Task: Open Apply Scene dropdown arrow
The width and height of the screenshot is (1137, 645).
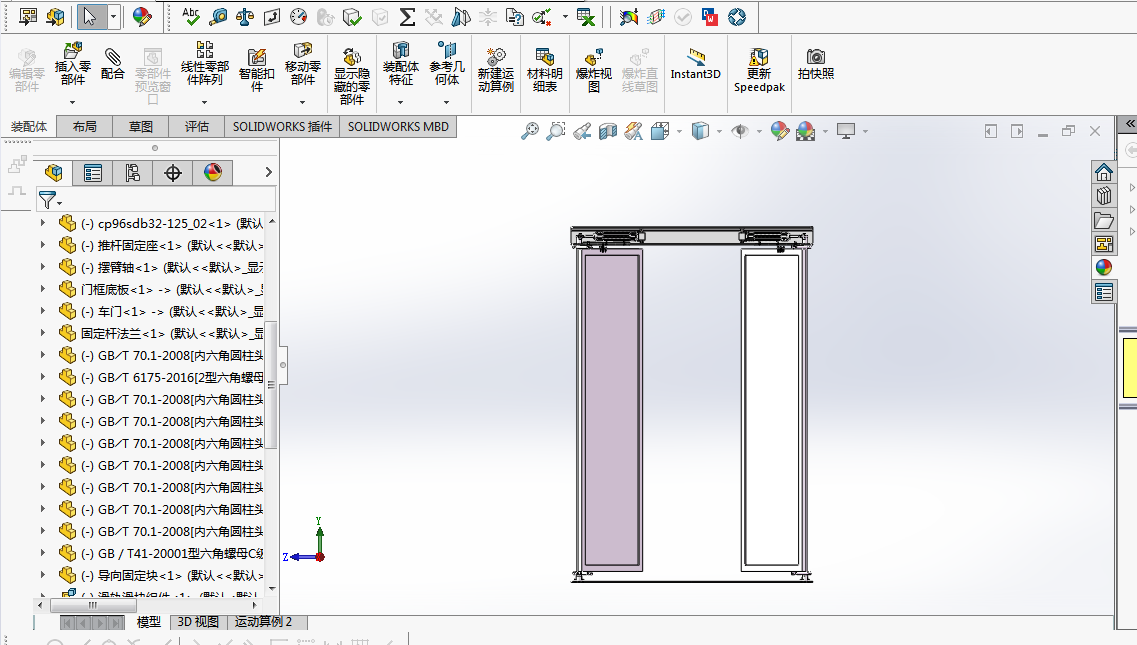Action: 825,131
